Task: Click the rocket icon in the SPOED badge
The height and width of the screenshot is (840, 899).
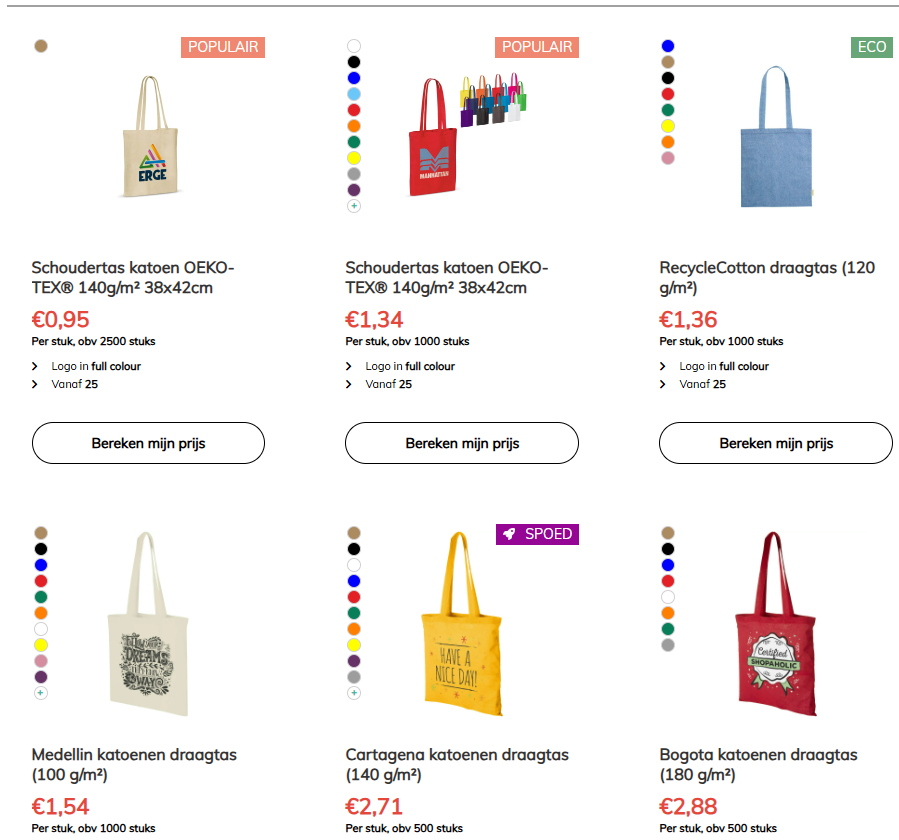Action: tap(509, 534)
